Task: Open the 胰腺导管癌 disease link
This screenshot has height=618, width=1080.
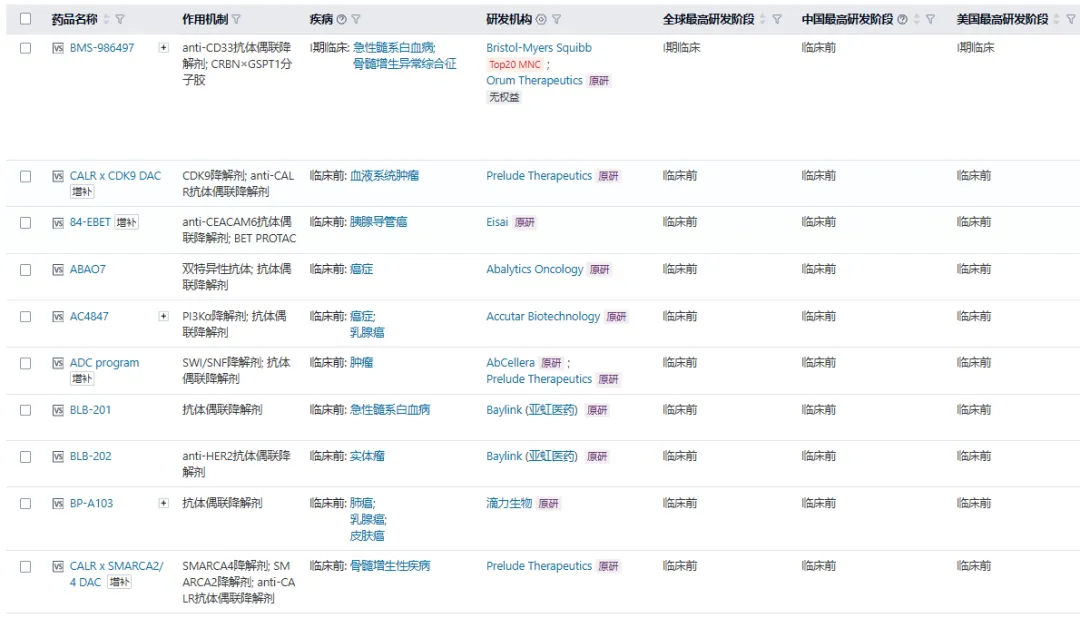Action: (378, 222)
